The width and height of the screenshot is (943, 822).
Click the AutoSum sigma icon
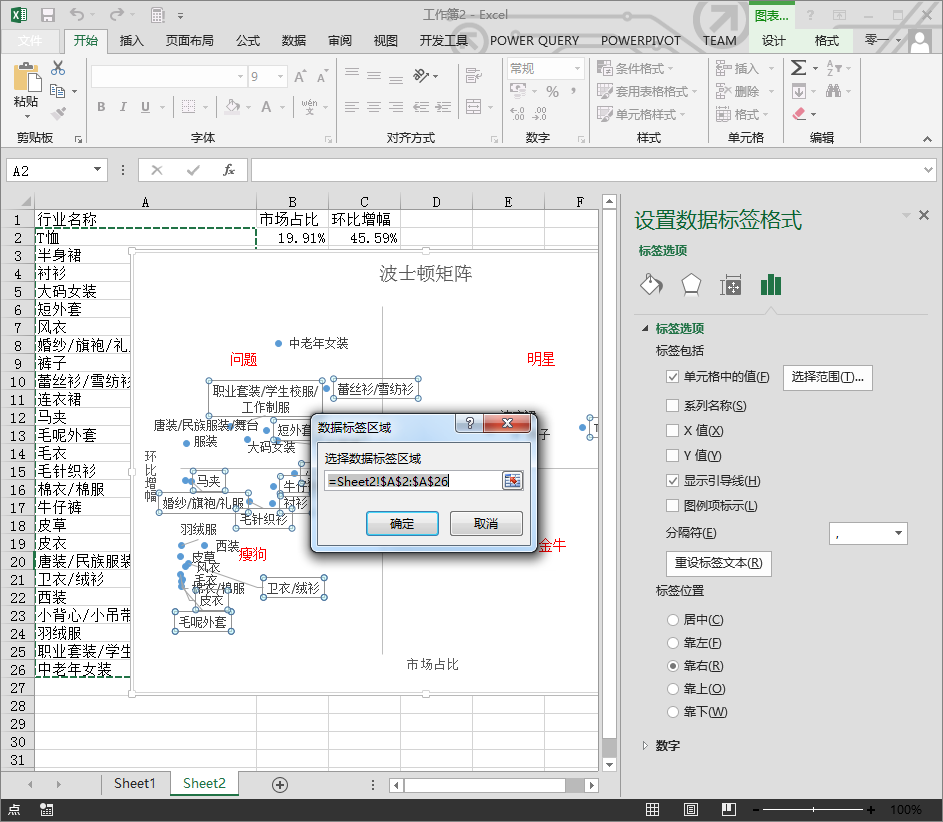(798, 68)
